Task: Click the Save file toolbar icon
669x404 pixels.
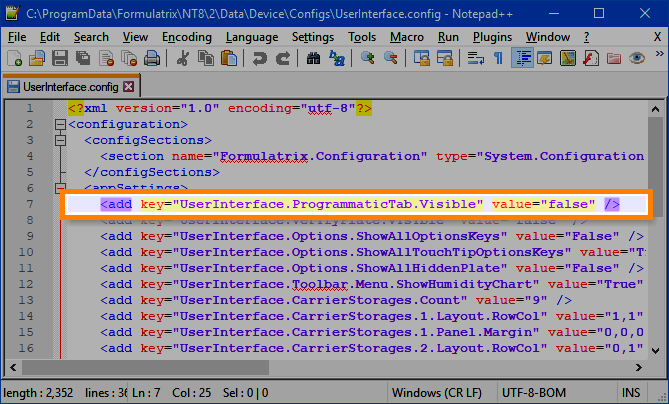Action: coord(58,59)
